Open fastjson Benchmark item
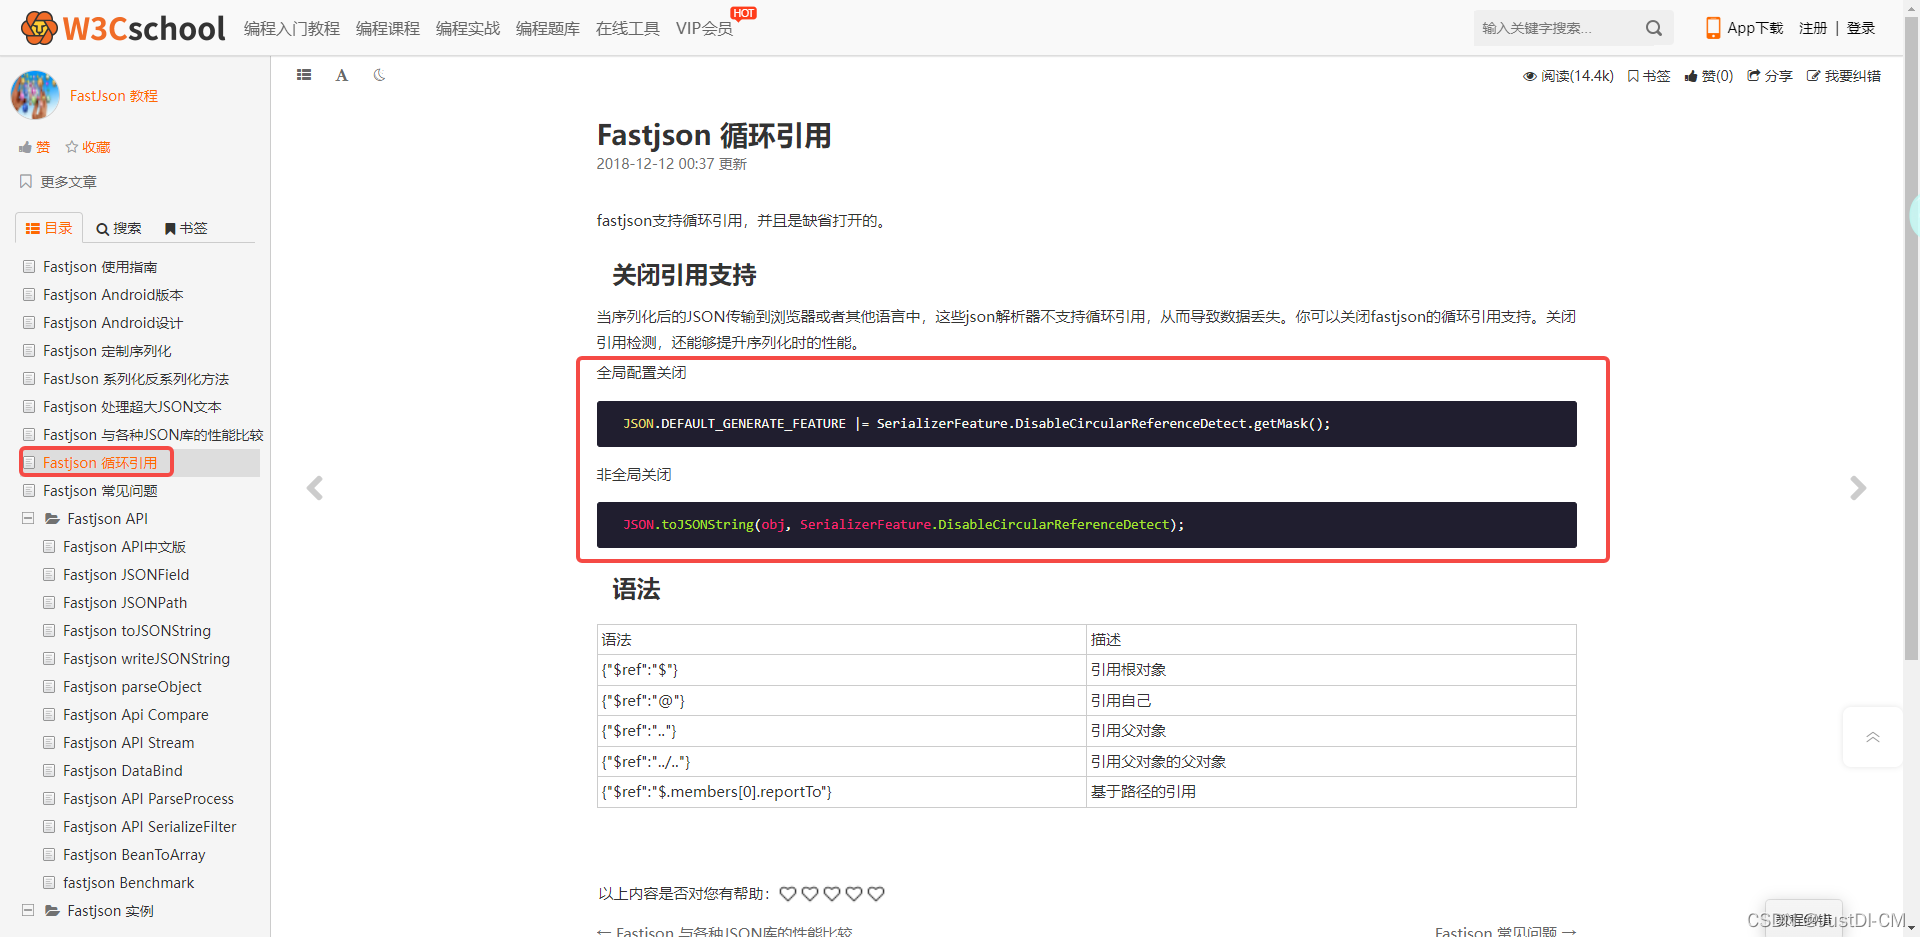1920x937 pixels. 129,883
